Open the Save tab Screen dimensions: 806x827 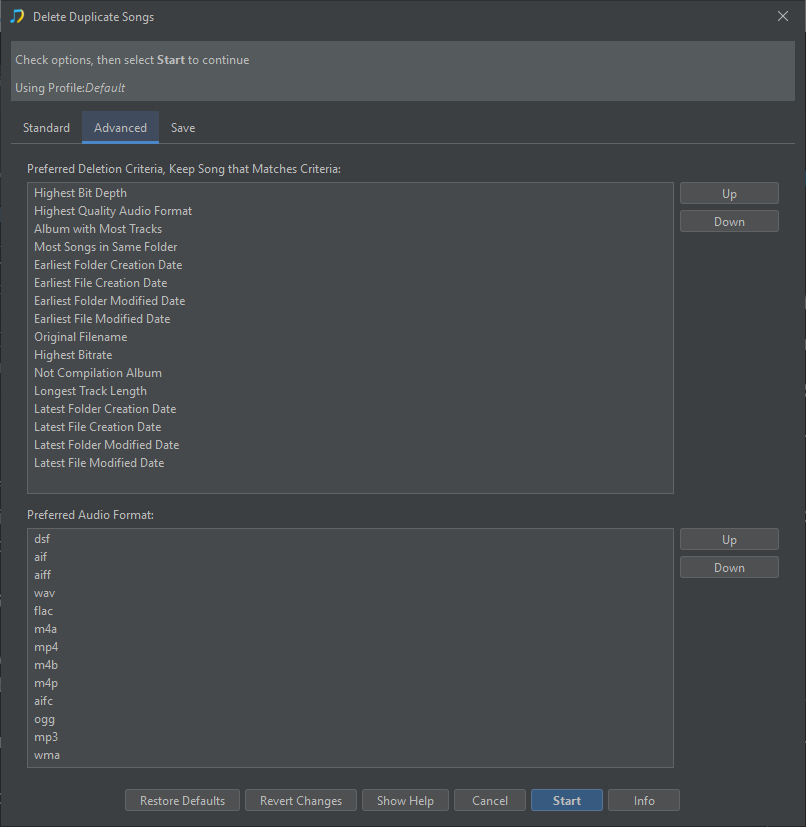tap(183, 128)
